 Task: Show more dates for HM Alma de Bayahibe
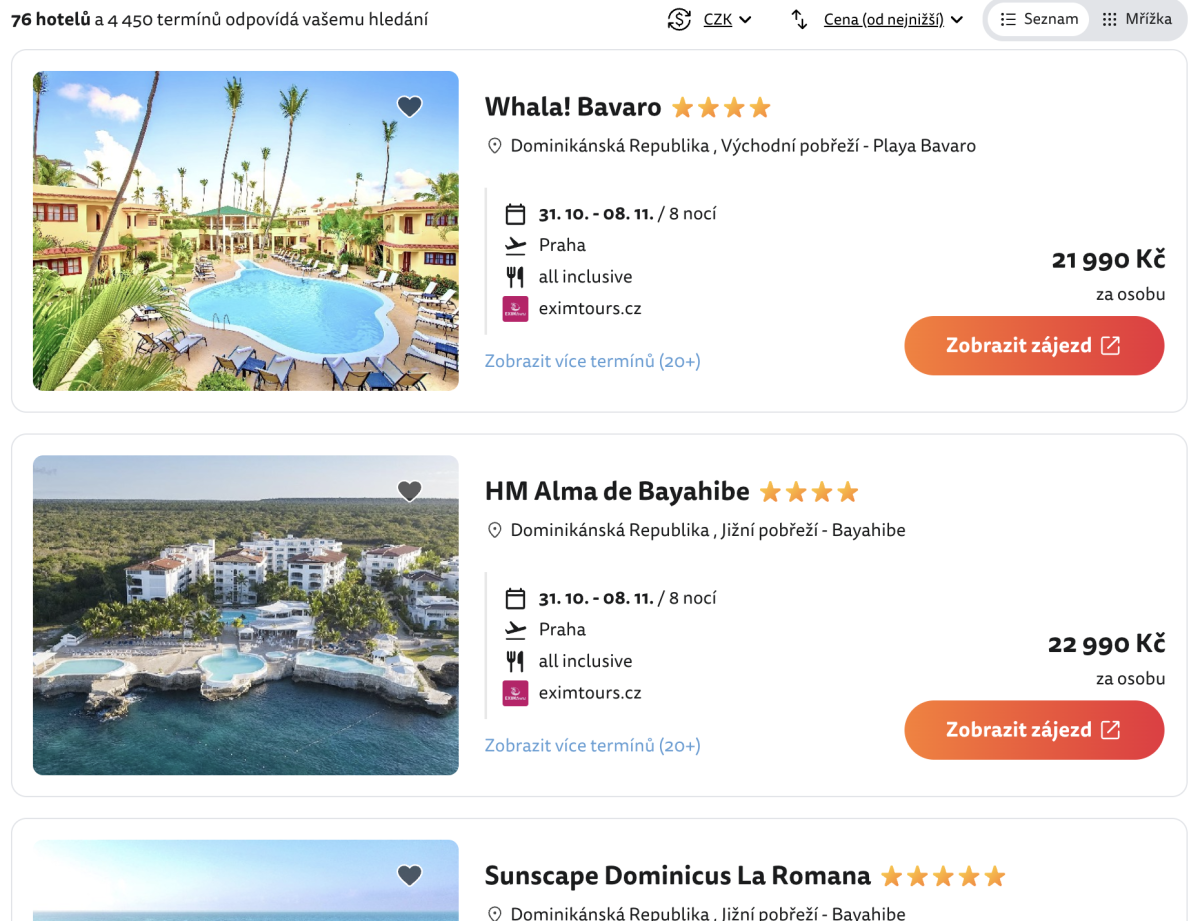coord(592,745)
